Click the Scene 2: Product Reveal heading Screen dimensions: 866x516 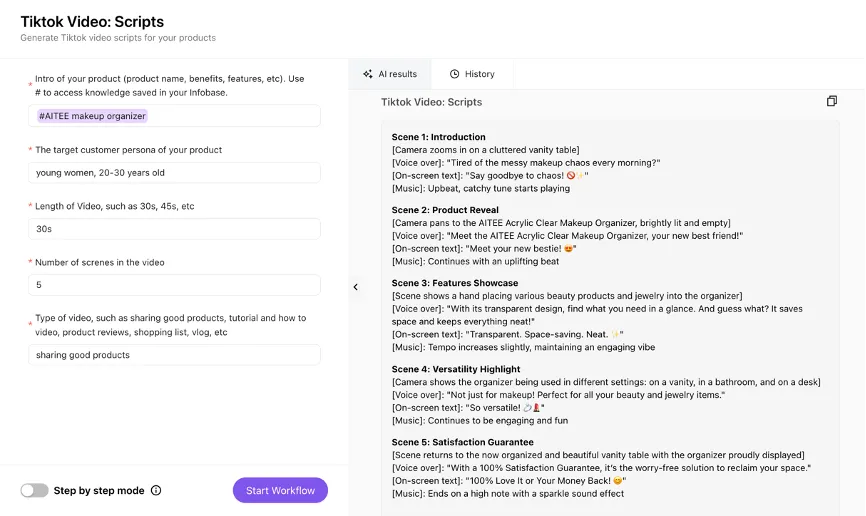(x=444, y=210)
